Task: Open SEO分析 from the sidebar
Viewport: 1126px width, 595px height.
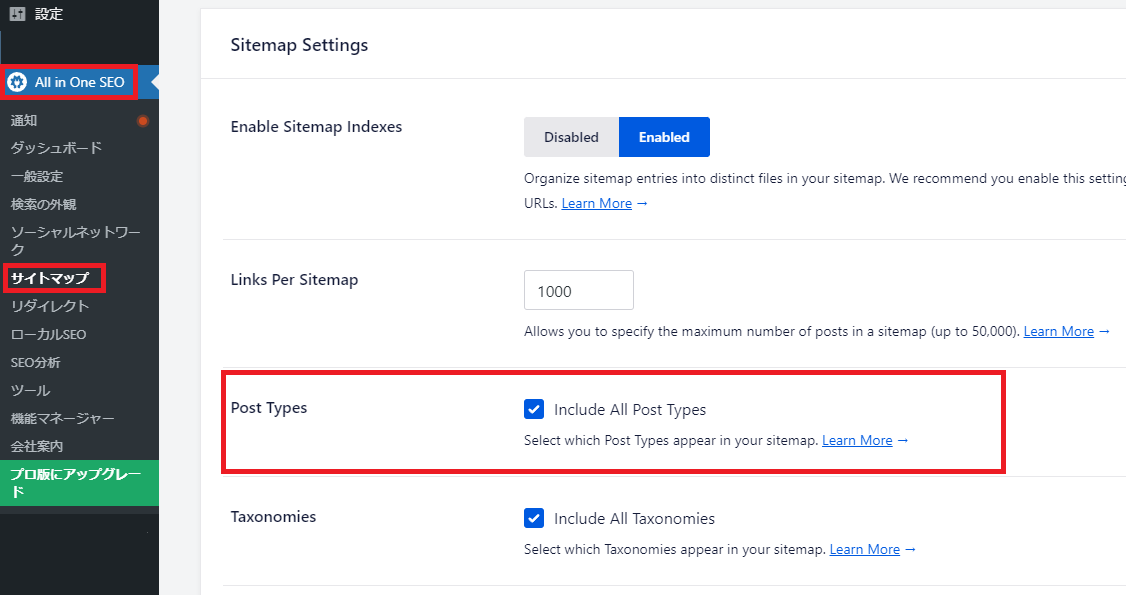Action: (36, 362)
